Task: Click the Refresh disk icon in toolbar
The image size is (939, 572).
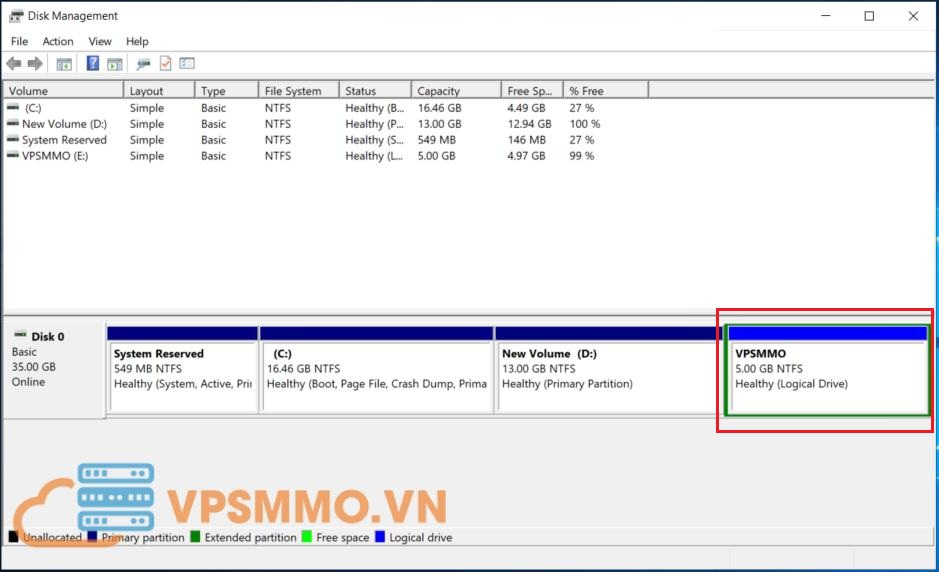Action: pyautogui.click(x=144, y=64)
